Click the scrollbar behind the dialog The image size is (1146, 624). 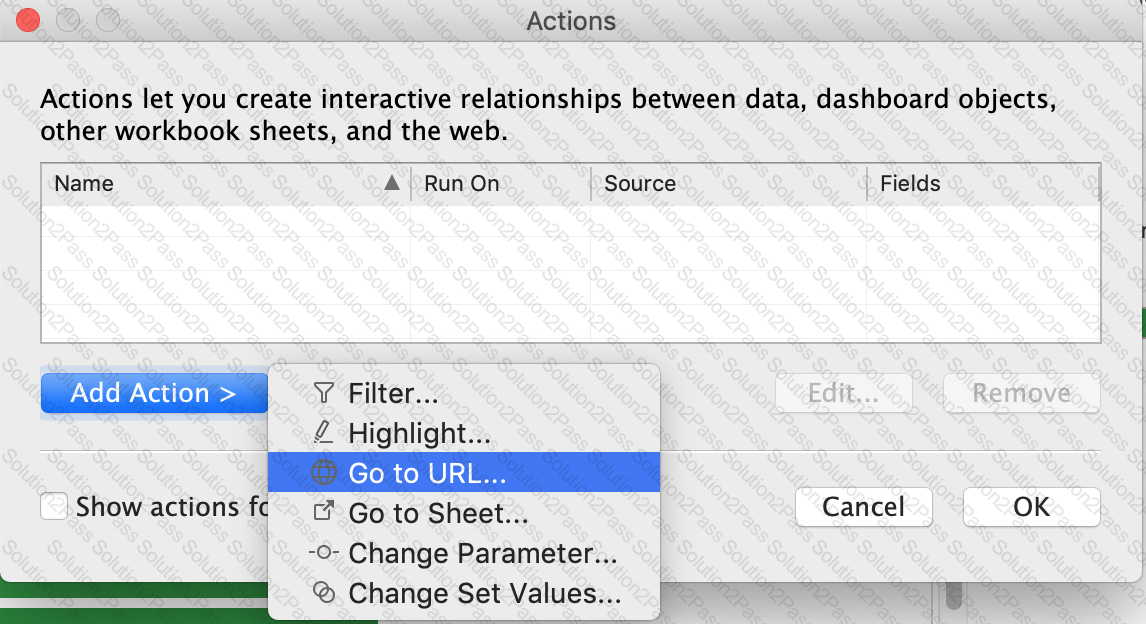pos(954,598)
